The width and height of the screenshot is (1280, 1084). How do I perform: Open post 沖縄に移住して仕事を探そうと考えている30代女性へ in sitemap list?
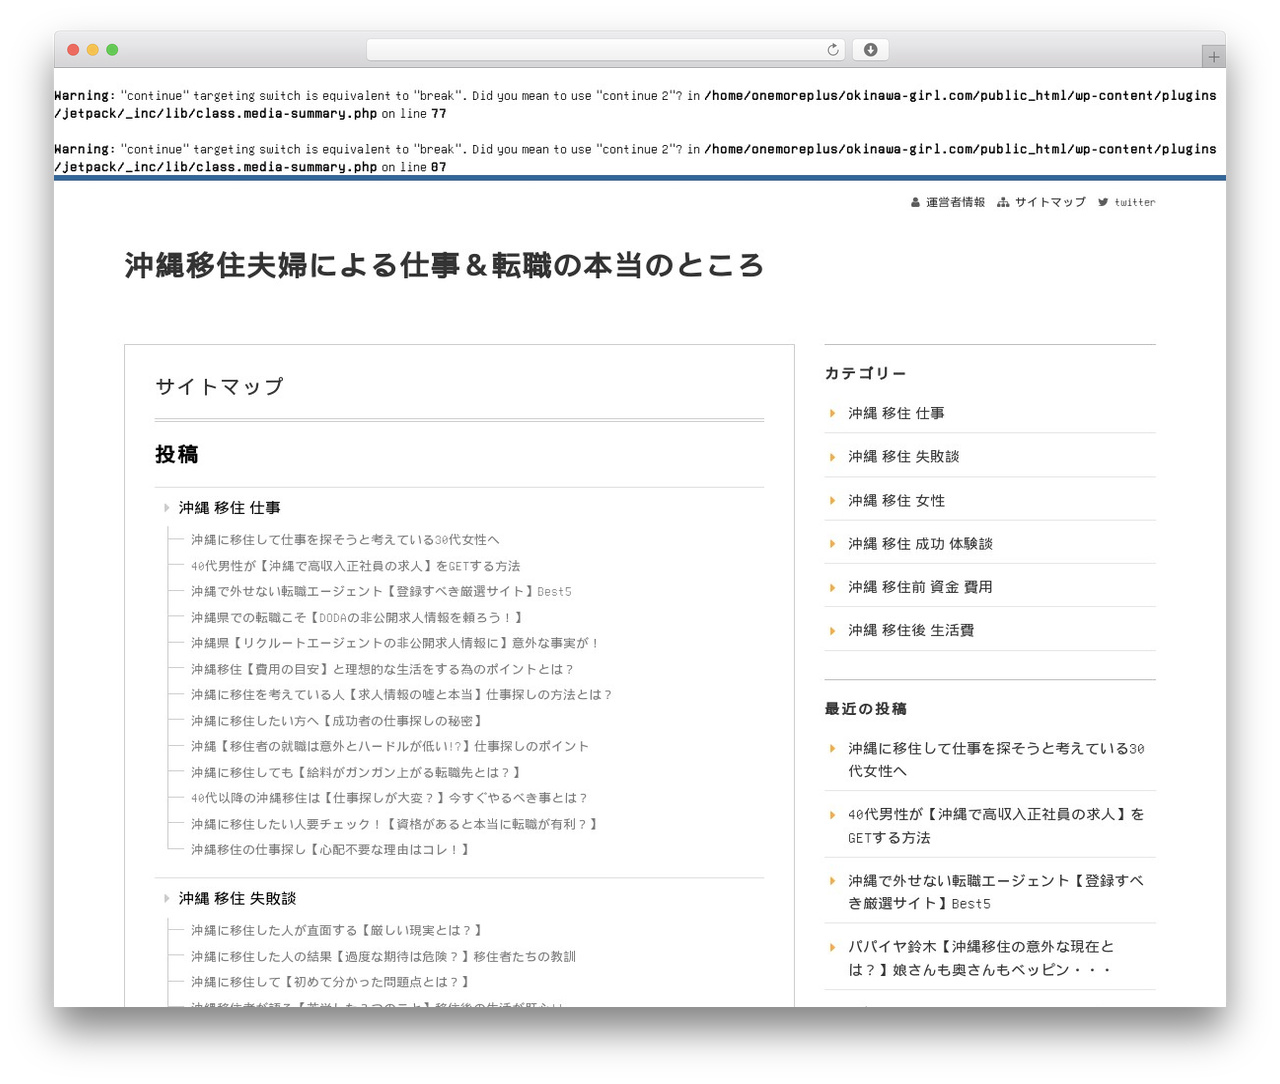pos(345,540)
